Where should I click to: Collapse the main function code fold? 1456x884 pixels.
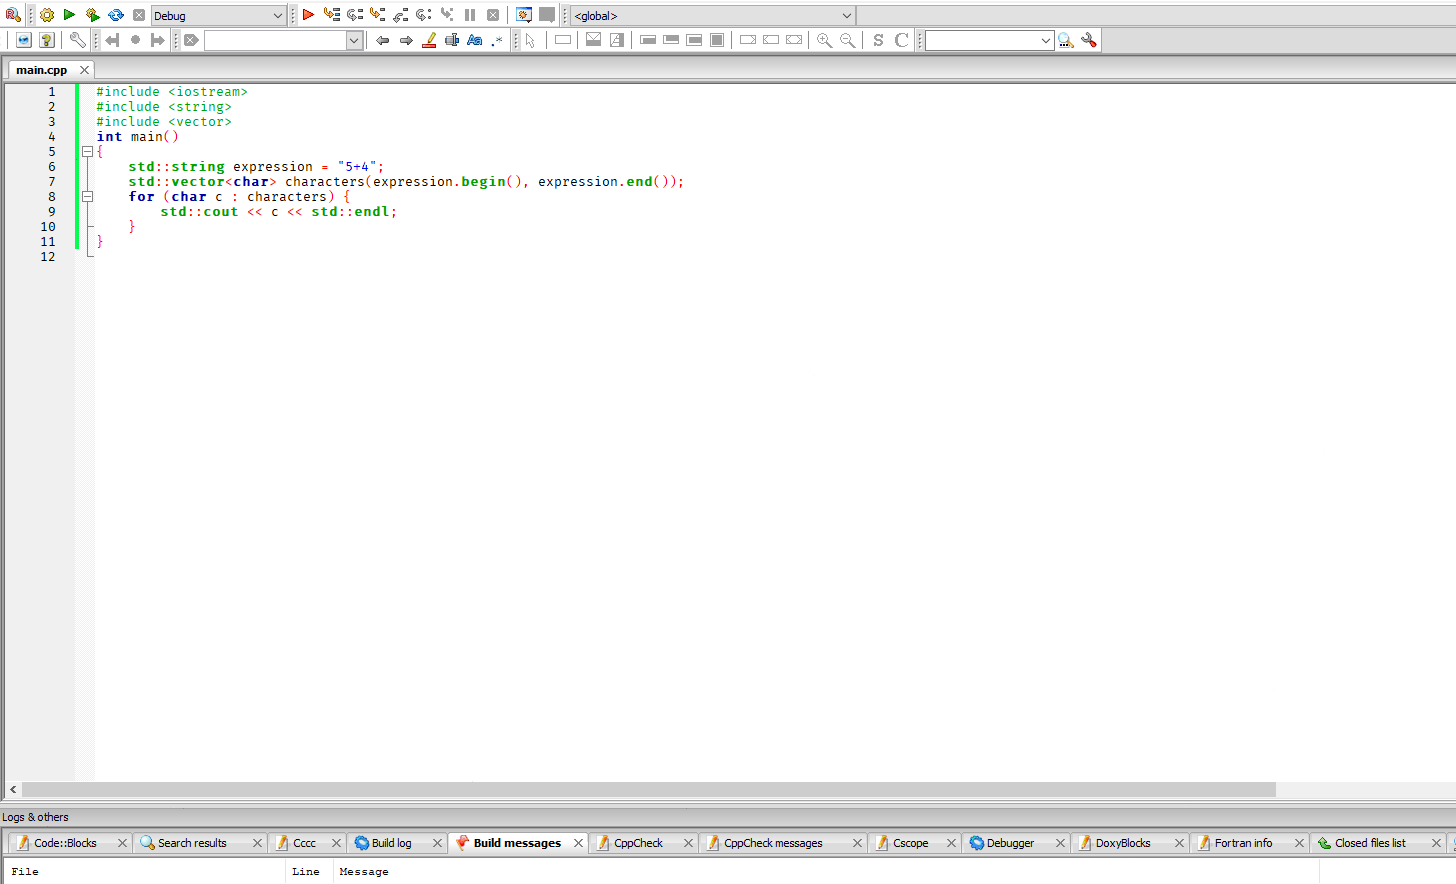click(x=87, y=151)
